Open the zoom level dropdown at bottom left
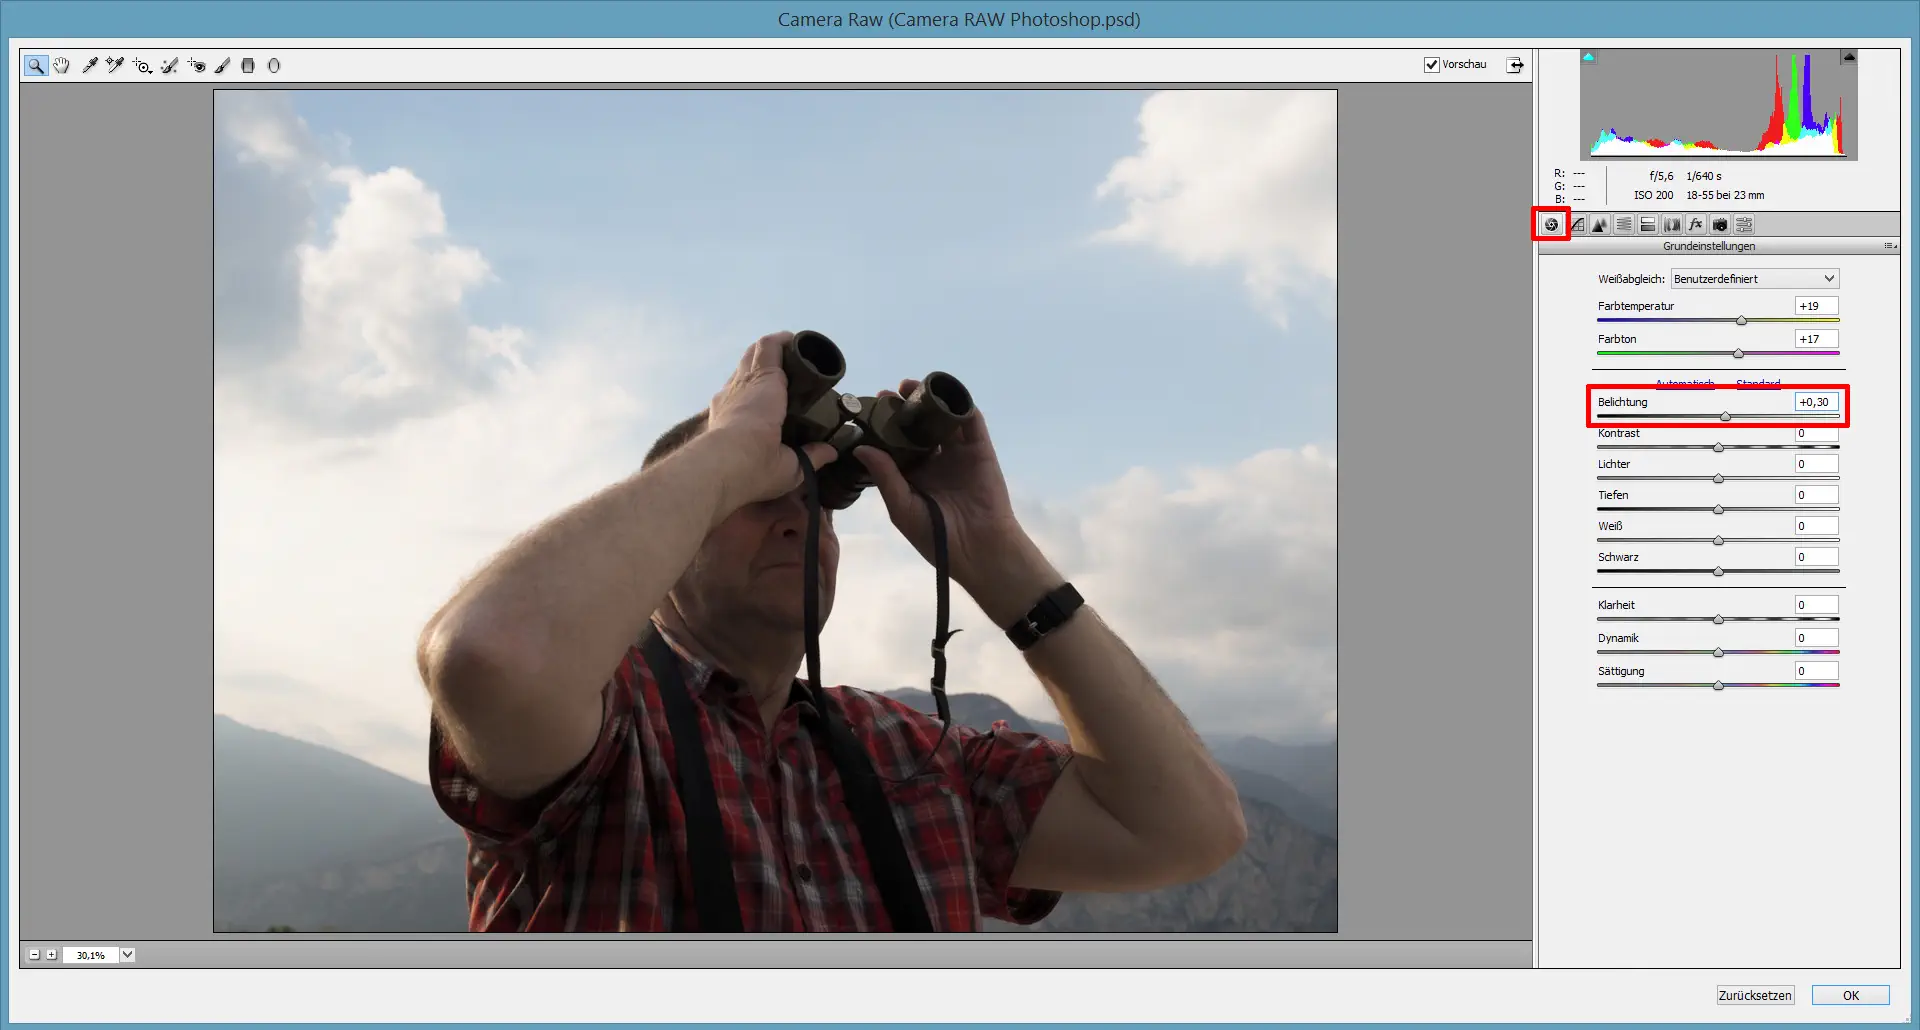1920x1030 pixels. 127,955
